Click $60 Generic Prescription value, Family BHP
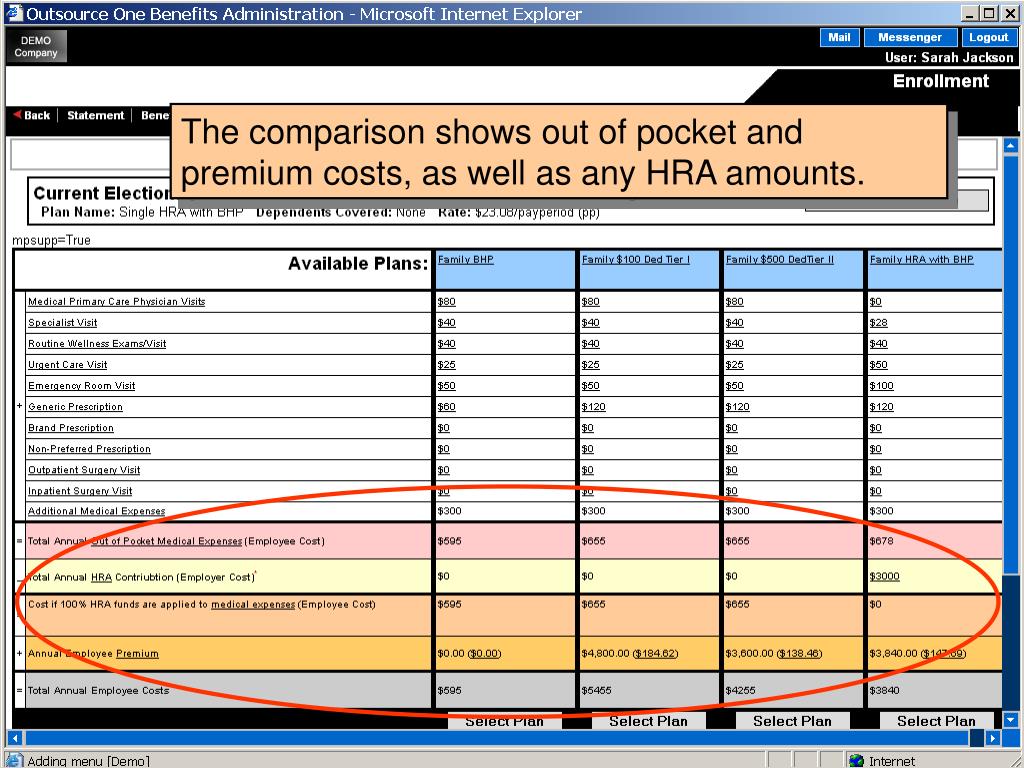 447,407
